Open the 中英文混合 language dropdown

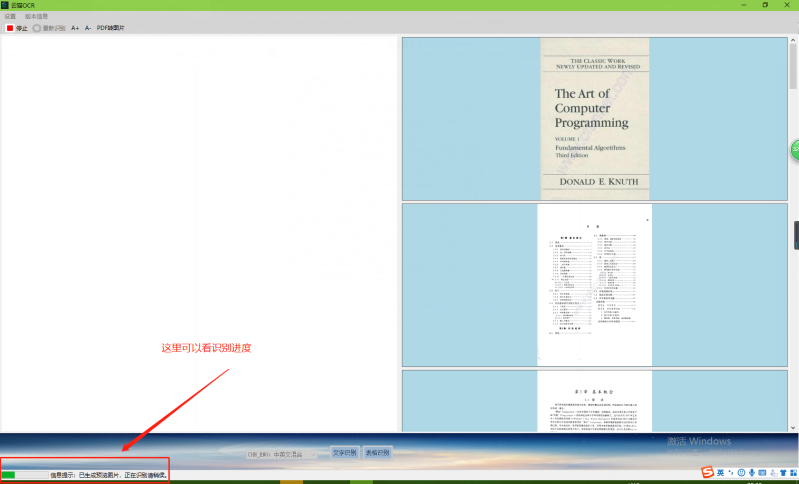[282, 454]
